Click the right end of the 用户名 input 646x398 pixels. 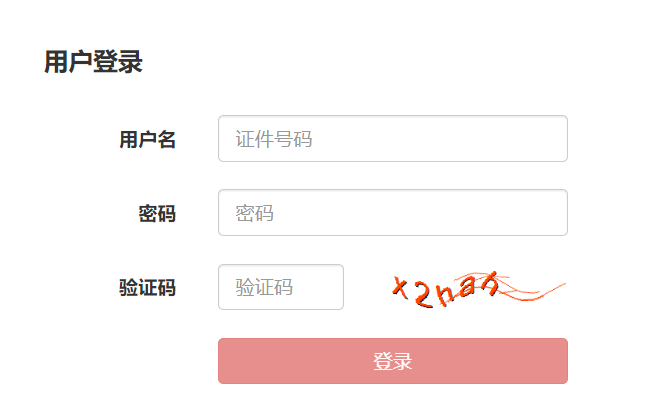(552, 138)
